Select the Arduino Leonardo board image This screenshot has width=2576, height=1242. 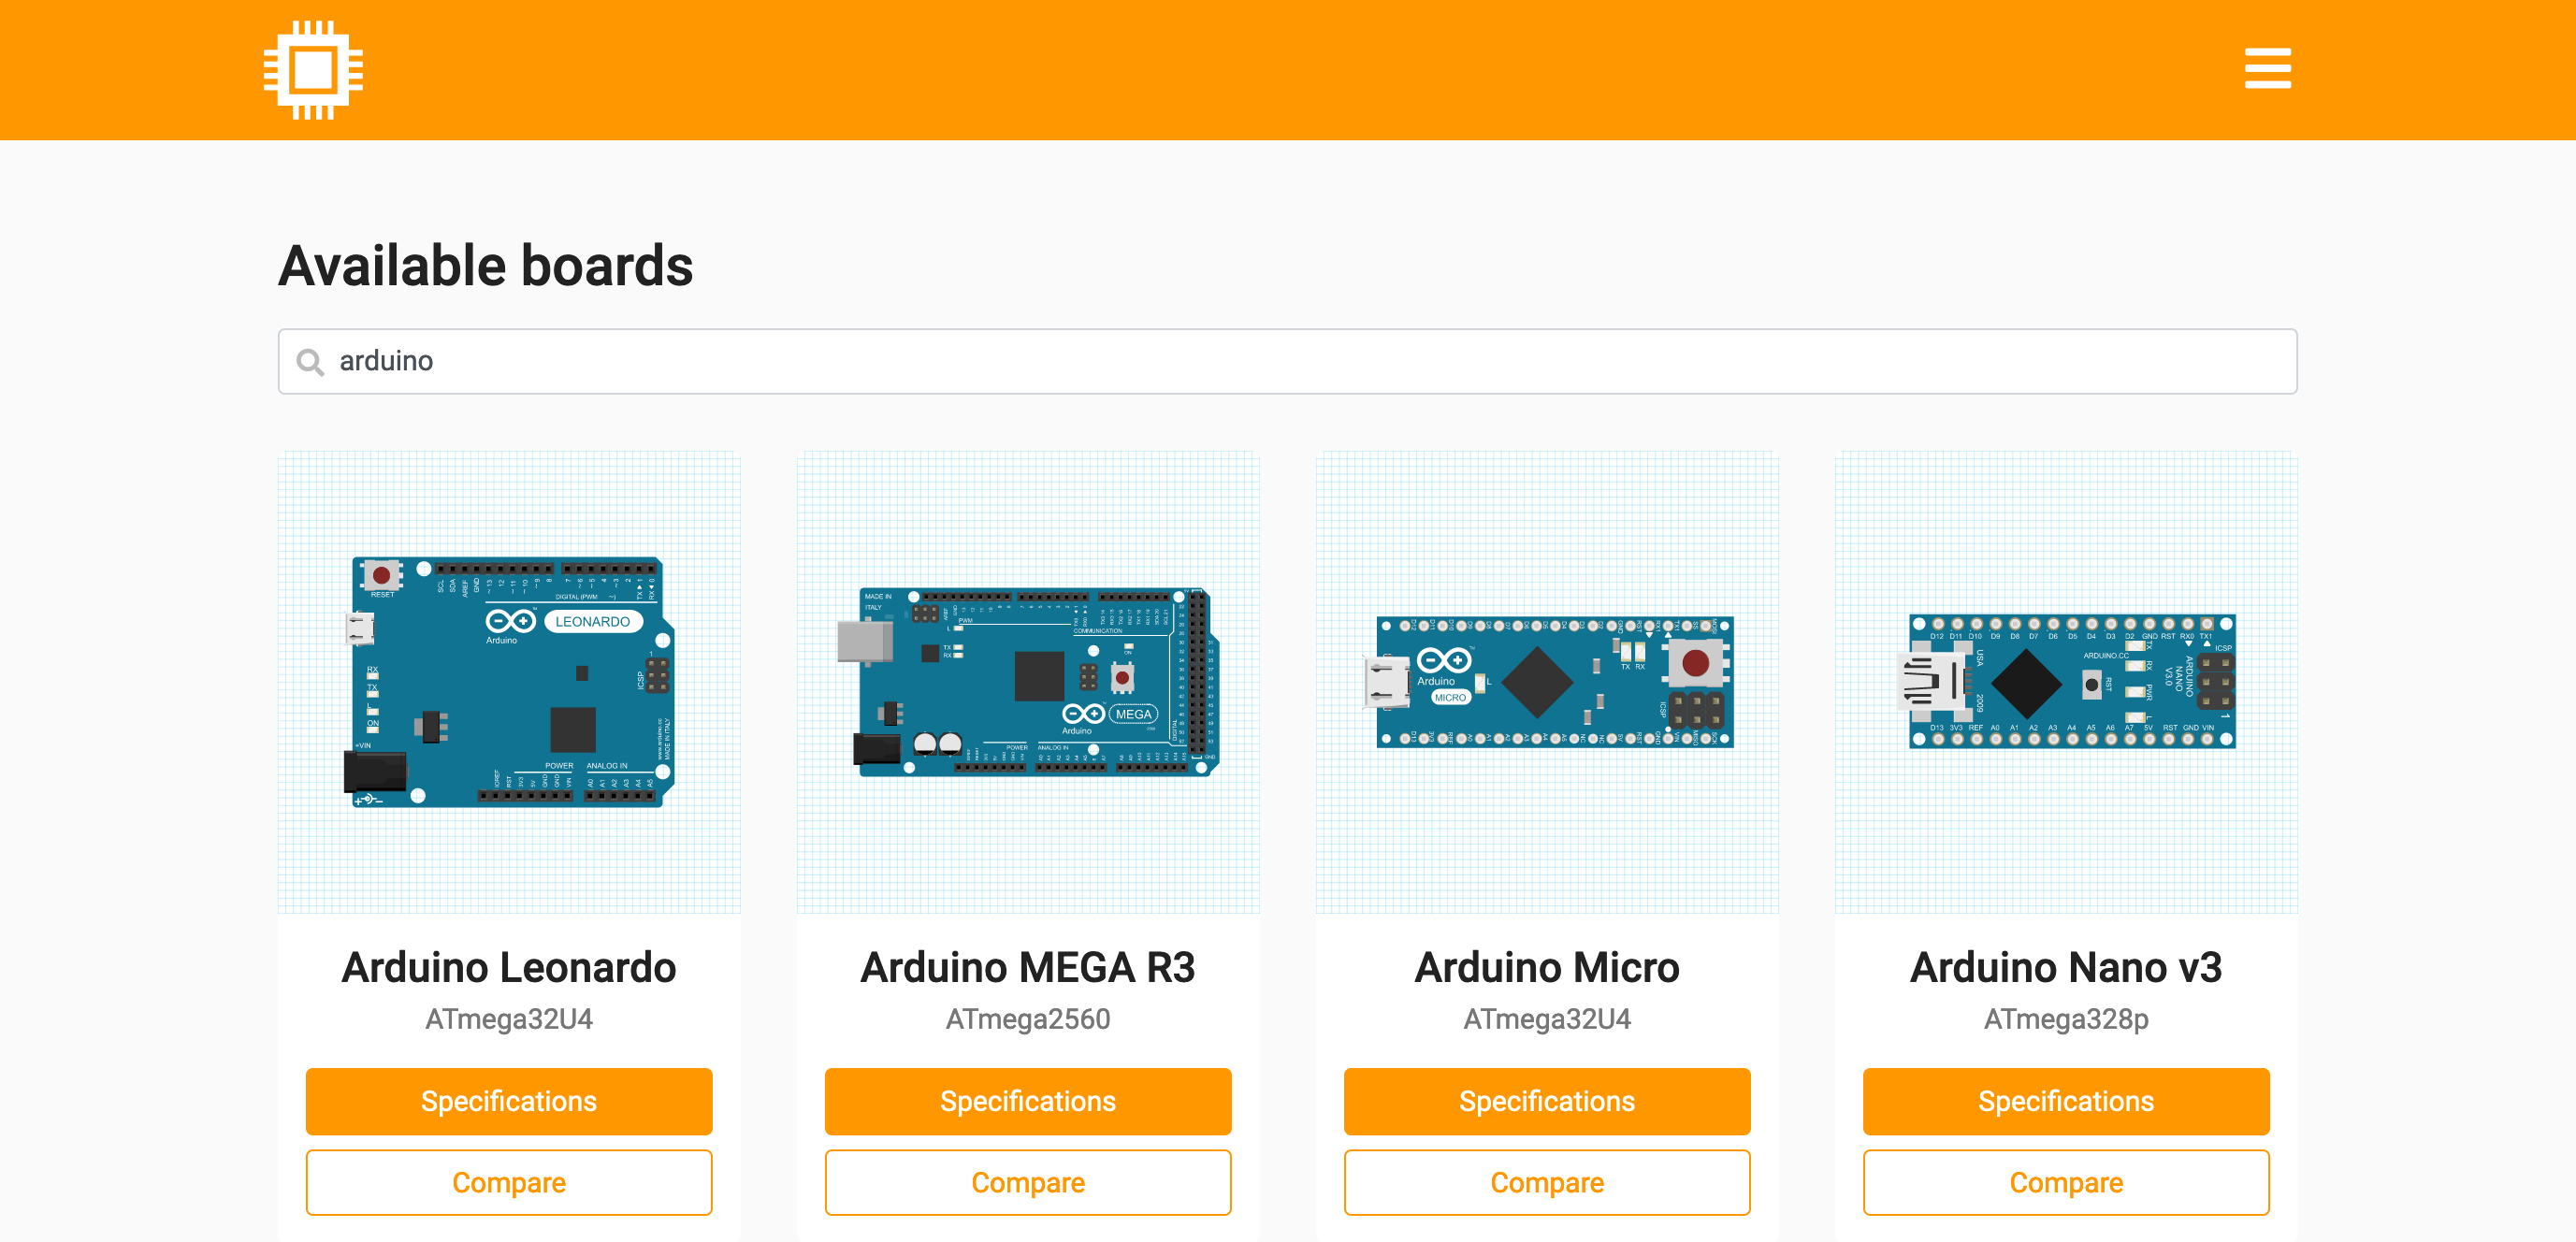point(509,682)
